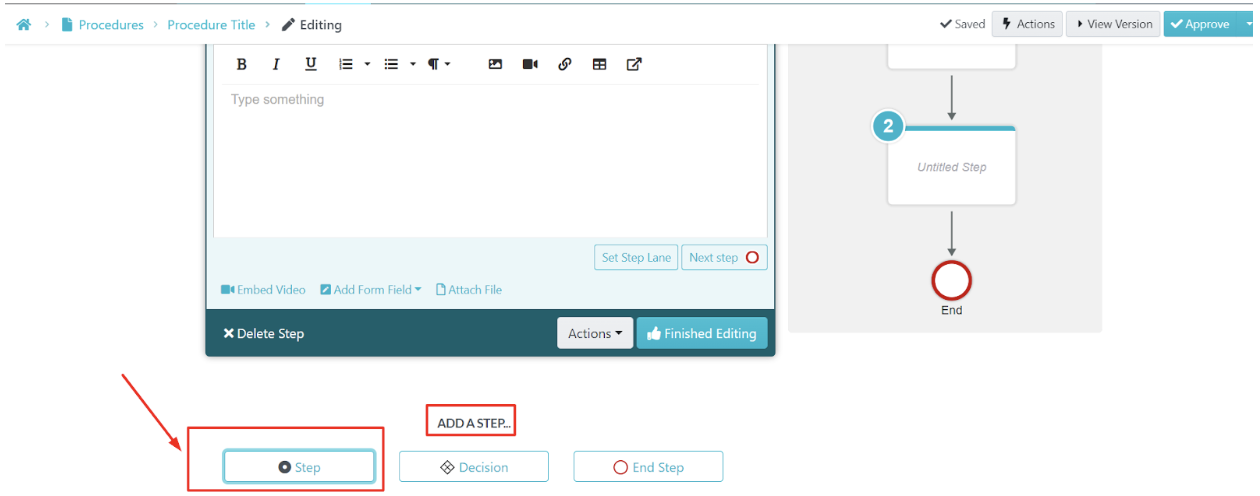
Task: Click the red End circle node
Action: [951, 280]
